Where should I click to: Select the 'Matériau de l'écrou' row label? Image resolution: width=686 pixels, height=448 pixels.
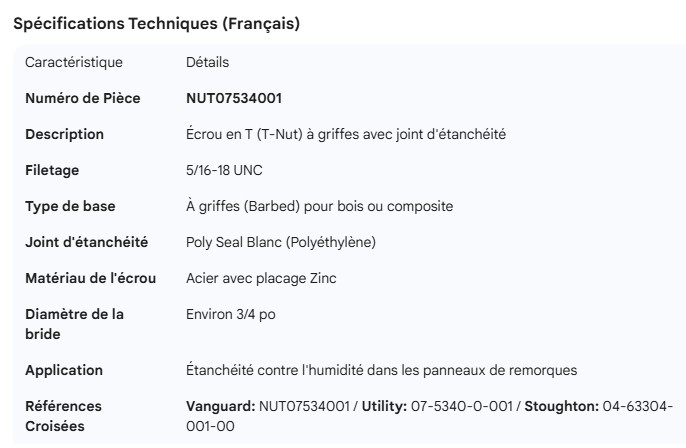click(x=90, y=278)
